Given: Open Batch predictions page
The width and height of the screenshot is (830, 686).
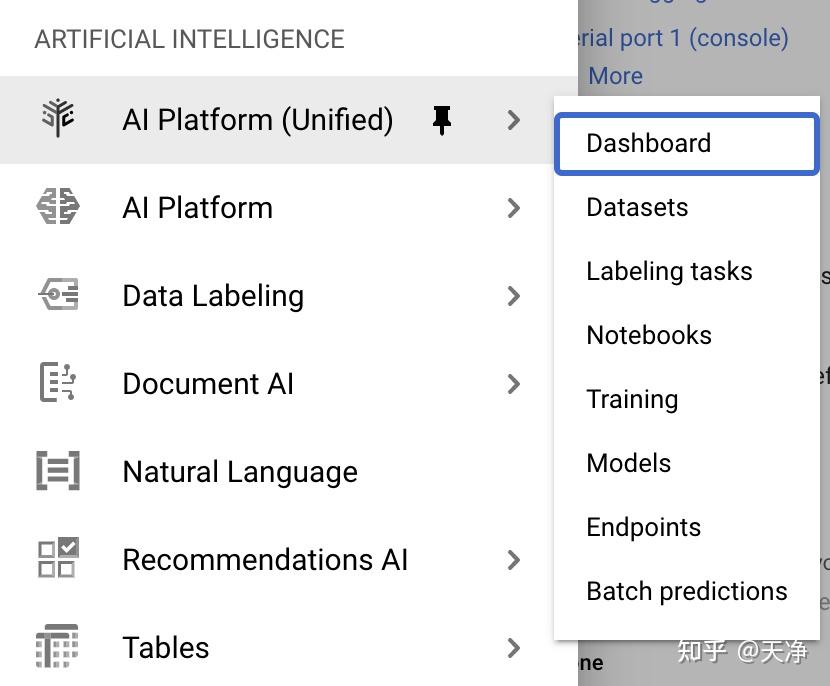Looking at the screenshot, I should tap(687, 591).
